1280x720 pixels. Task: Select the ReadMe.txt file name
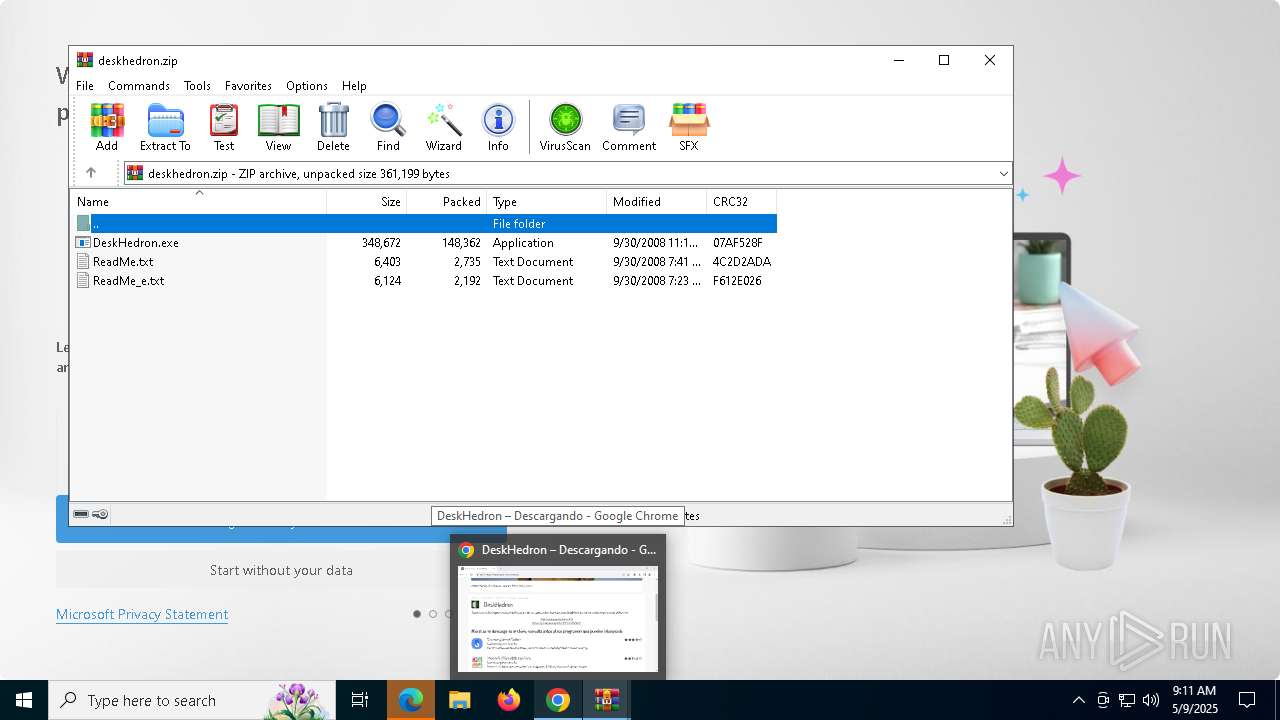(x=123, y=262)
